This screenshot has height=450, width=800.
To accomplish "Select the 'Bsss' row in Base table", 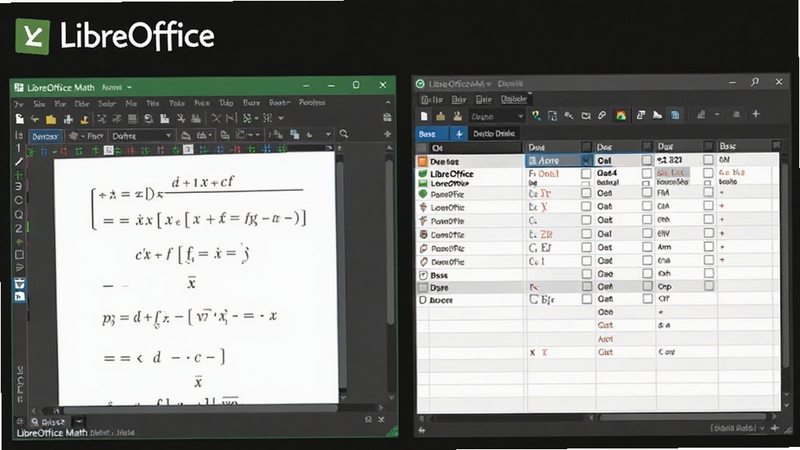I will click(x=598, y=274).
